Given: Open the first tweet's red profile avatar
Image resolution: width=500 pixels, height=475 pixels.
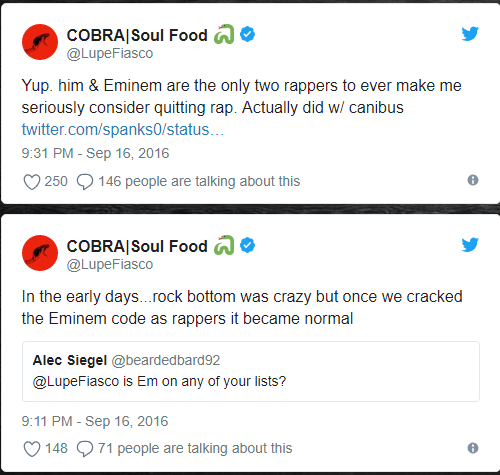Looking at the screenshot, I should coord(40,42).
